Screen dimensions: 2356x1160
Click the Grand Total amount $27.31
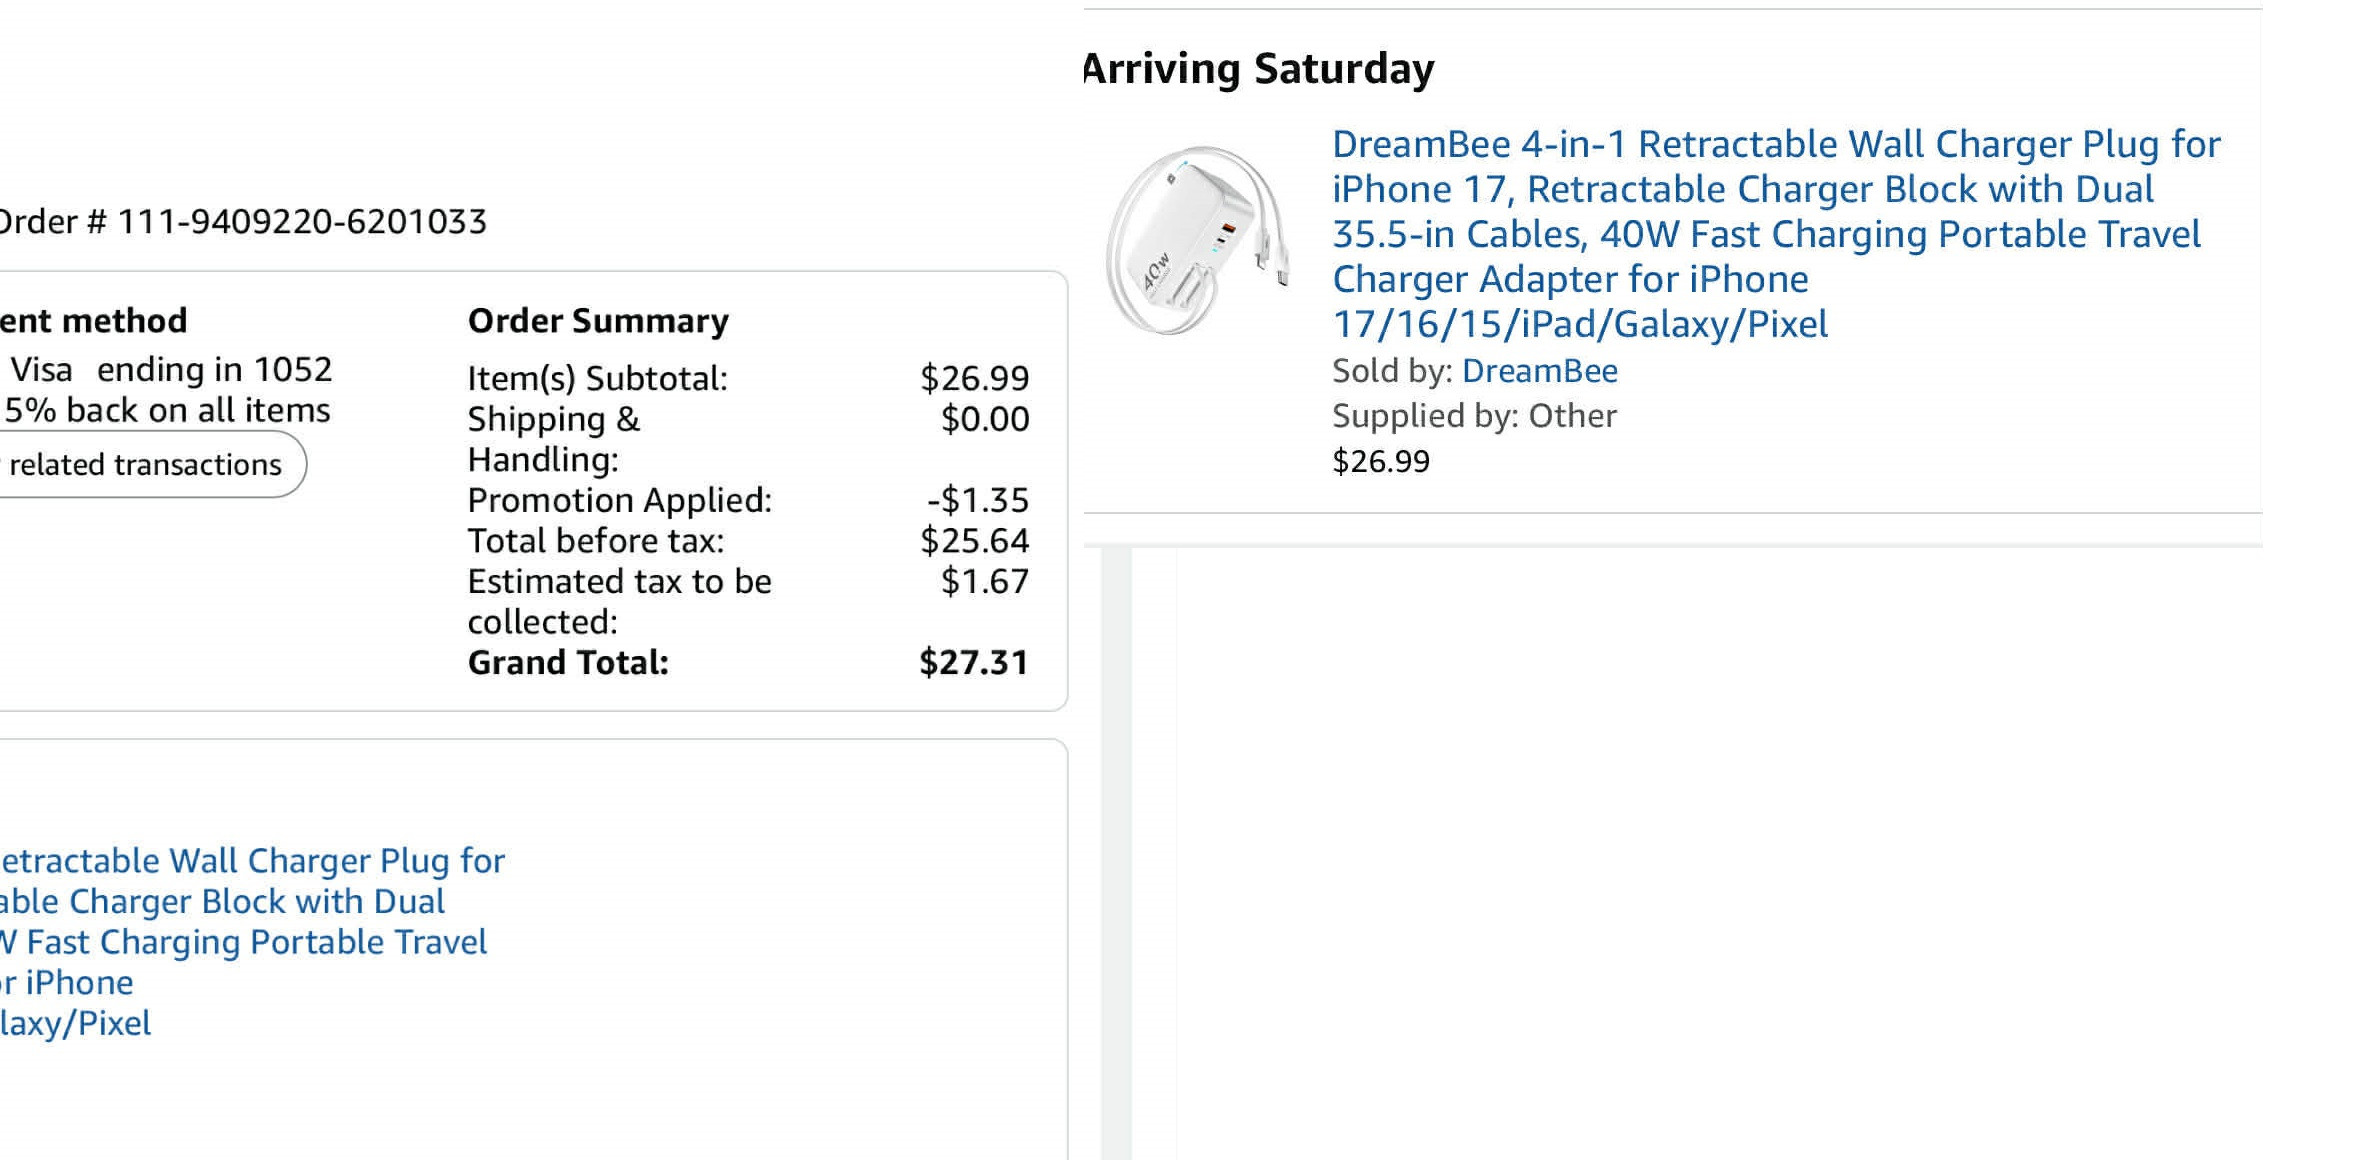(x=973, y=663)
